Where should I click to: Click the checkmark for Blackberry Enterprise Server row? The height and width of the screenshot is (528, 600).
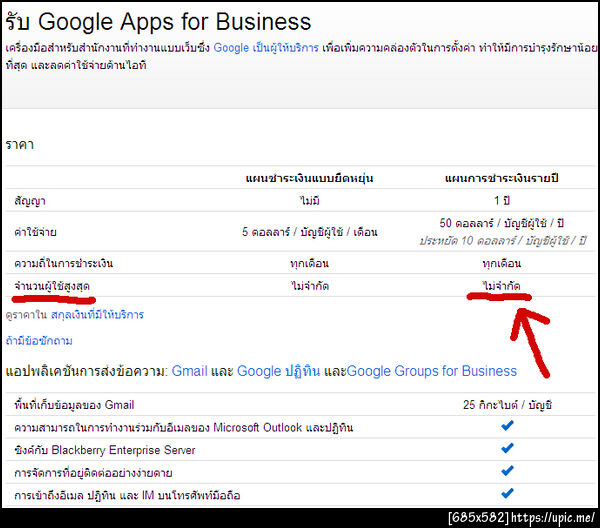507,448
